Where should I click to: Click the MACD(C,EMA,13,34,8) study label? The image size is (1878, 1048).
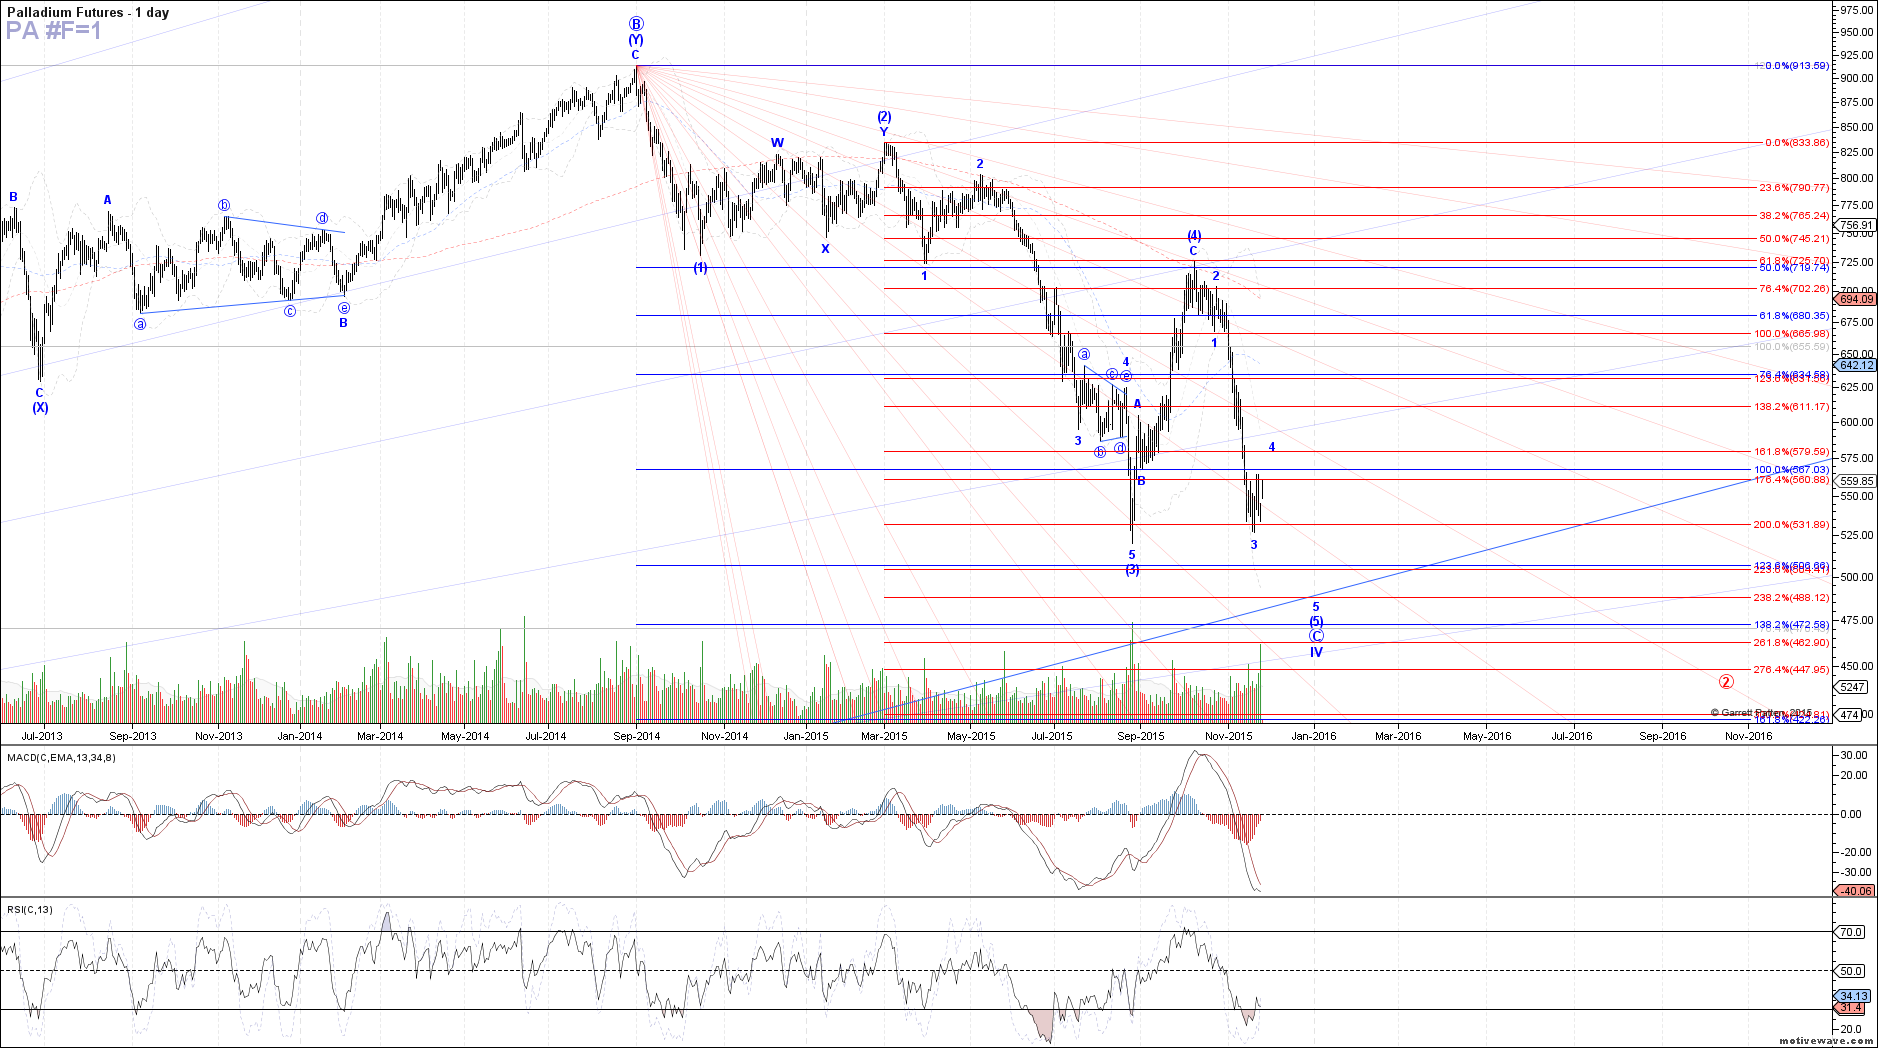point(61,757)
